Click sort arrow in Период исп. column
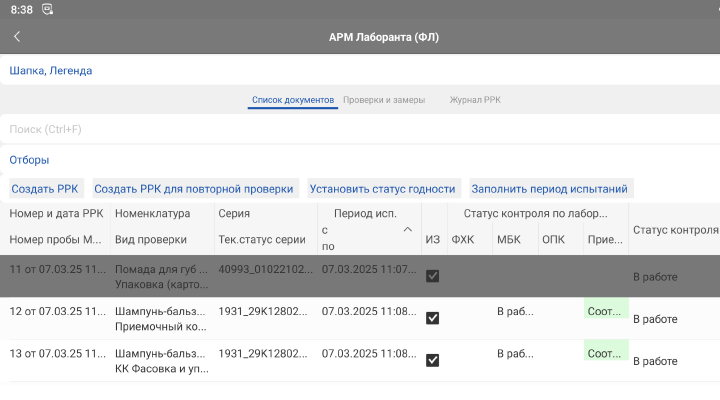This screenshot has height=400, width=720. (x=407, y=230)
